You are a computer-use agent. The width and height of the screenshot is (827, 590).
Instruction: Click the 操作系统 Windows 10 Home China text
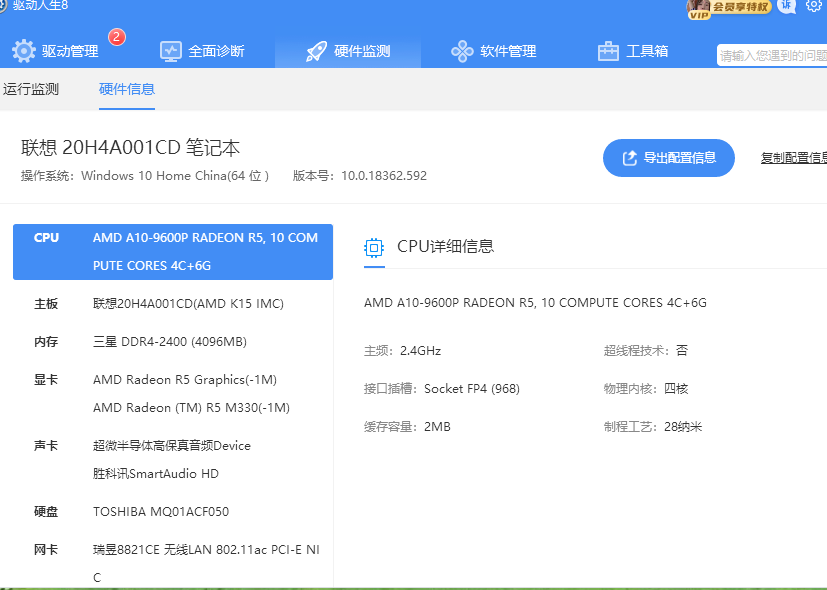point(145,176)
